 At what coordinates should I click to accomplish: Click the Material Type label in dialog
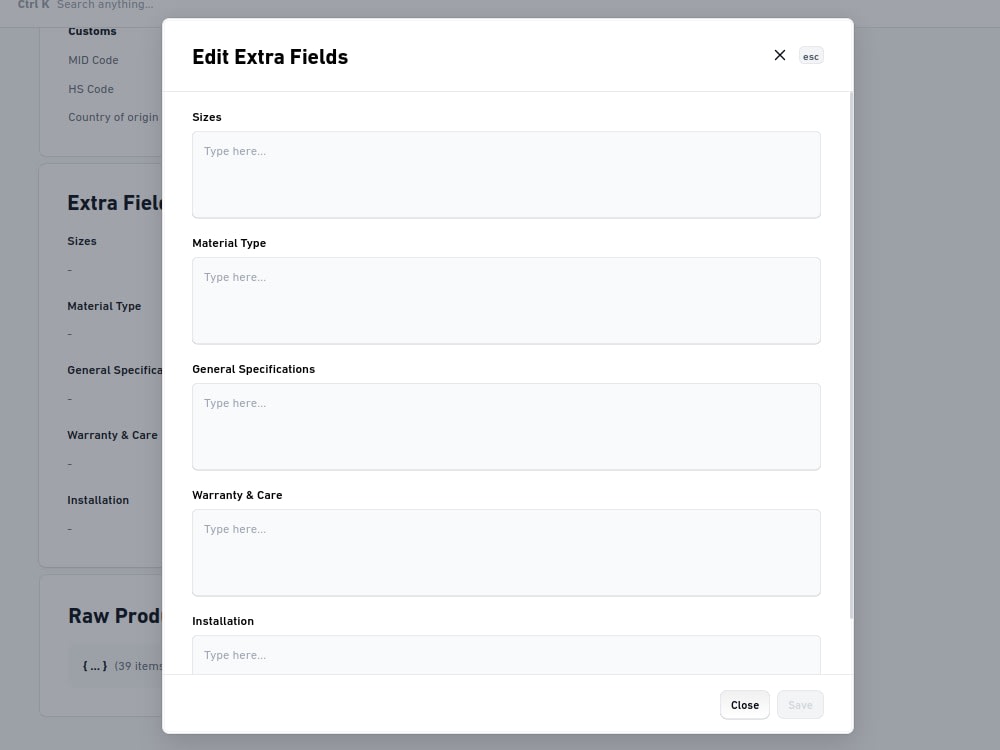click(229, 243)
